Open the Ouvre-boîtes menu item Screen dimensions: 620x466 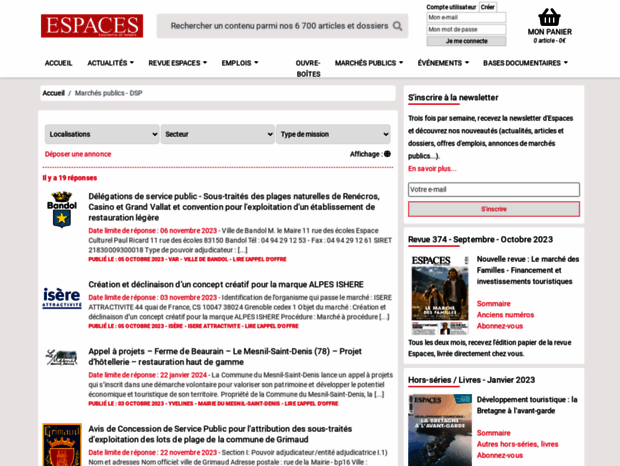tap(308, 68)
